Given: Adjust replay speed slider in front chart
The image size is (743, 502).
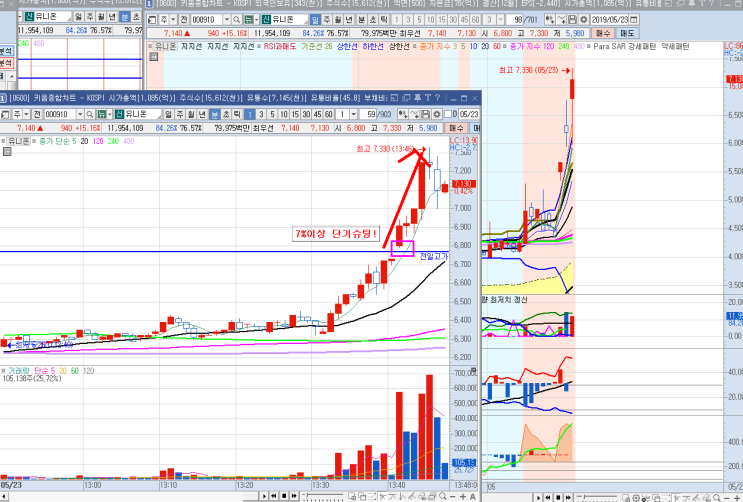Looking at the screenshot, I should point(324,497).
